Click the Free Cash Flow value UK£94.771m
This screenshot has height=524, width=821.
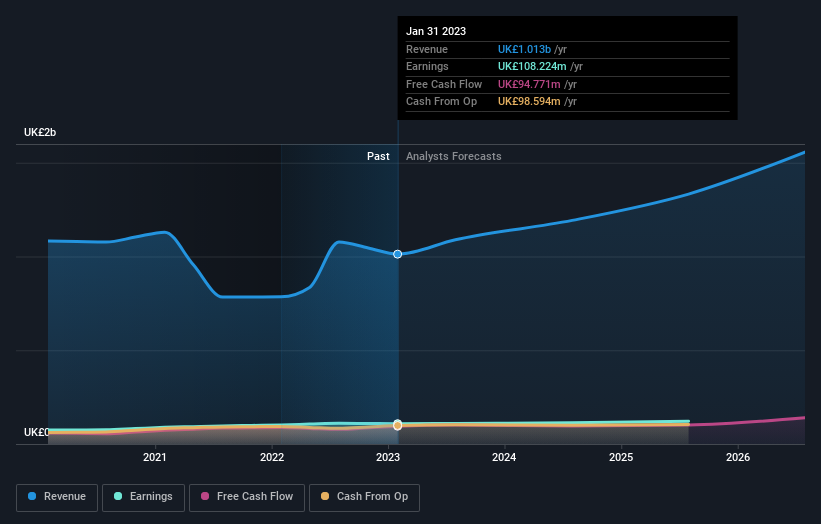pos(529,84)
